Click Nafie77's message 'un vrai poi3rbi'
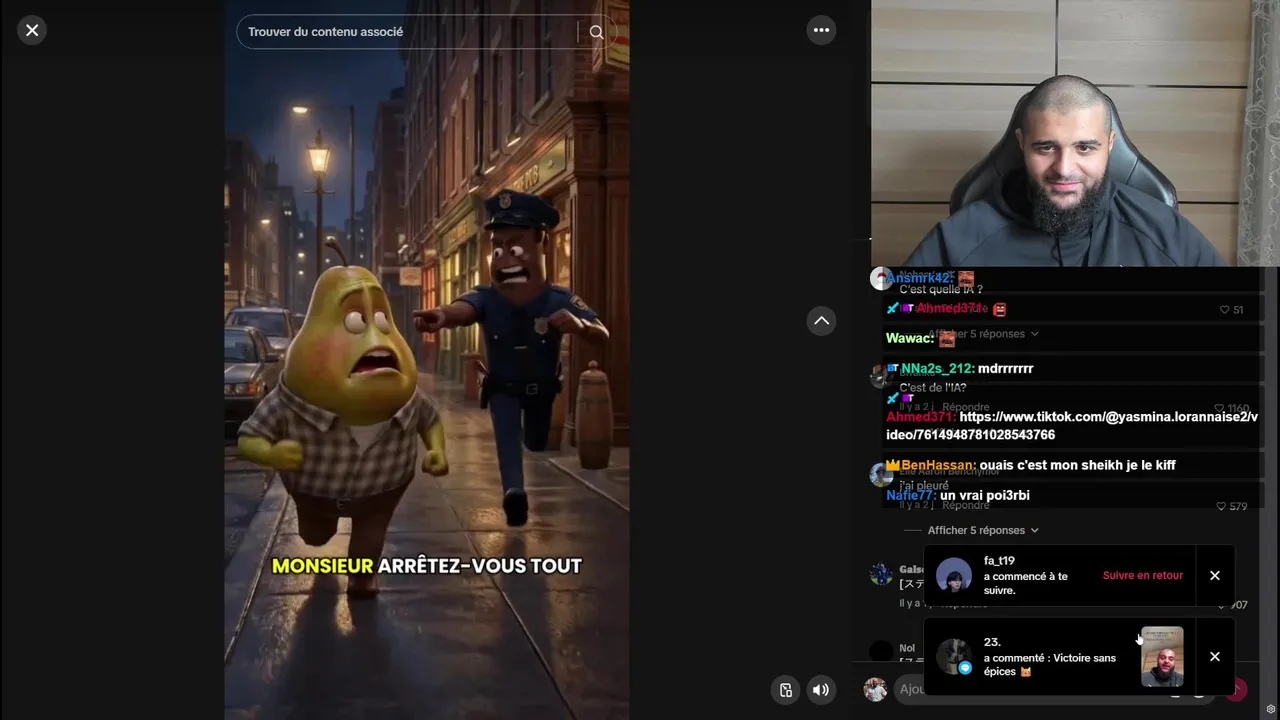Viewport: 1280px width, 720px height. [984, 495]
